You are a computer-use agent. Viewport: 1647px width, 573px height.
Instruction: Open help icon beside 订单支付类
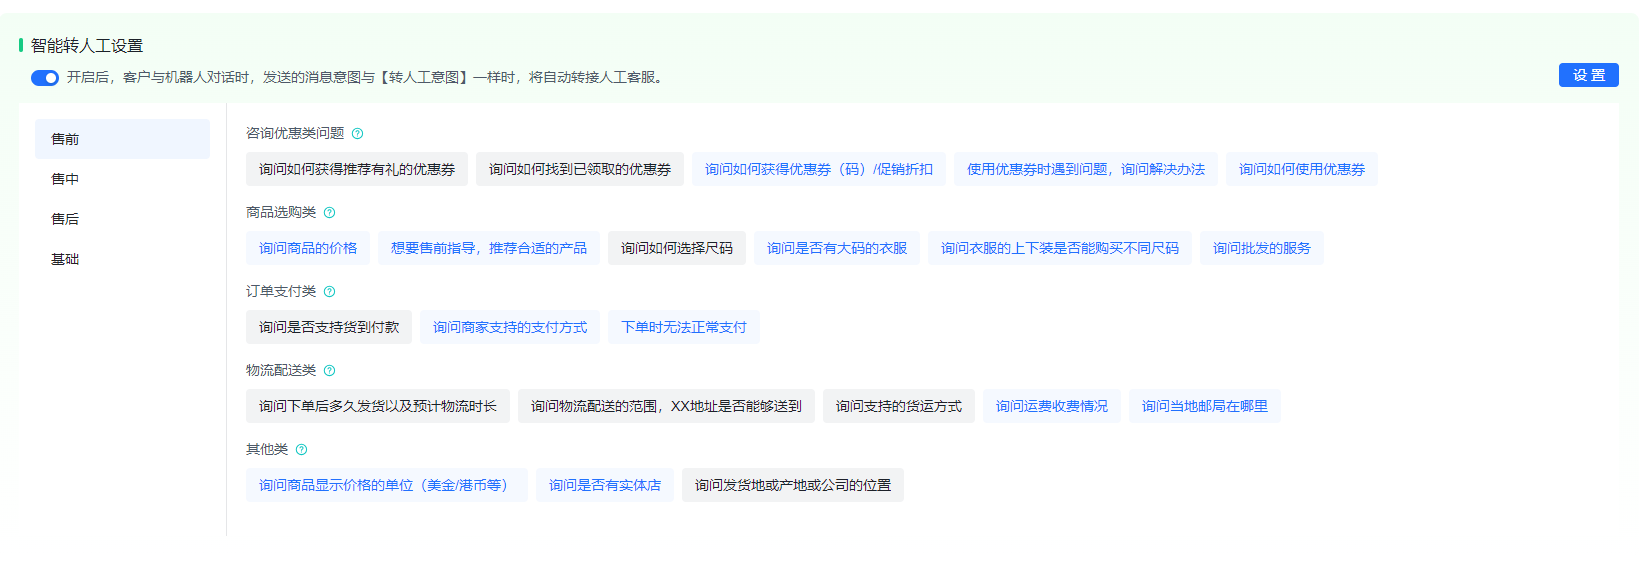[x=330, y=292]
